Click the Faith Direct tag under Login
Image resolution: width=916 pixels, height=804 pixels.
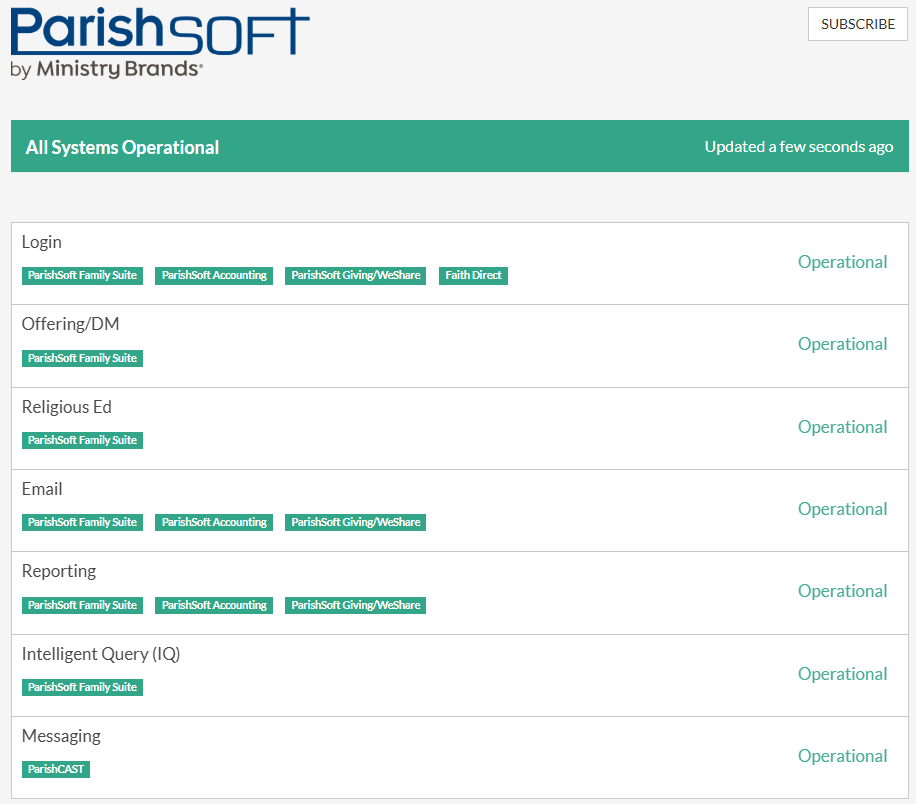click(473, 275)
